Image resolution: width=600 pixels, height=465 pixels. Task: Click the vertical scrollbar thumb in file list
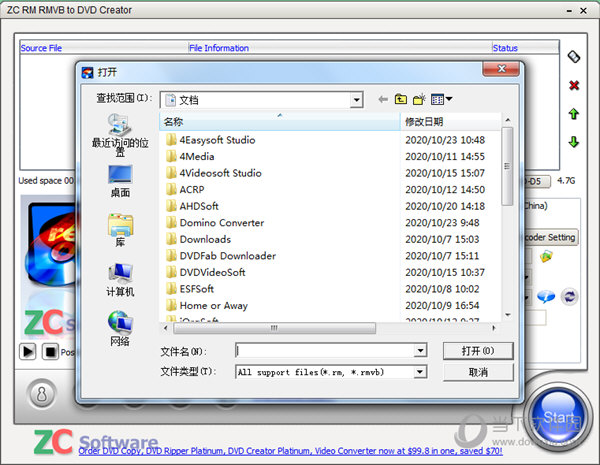(x=507, y=166)
